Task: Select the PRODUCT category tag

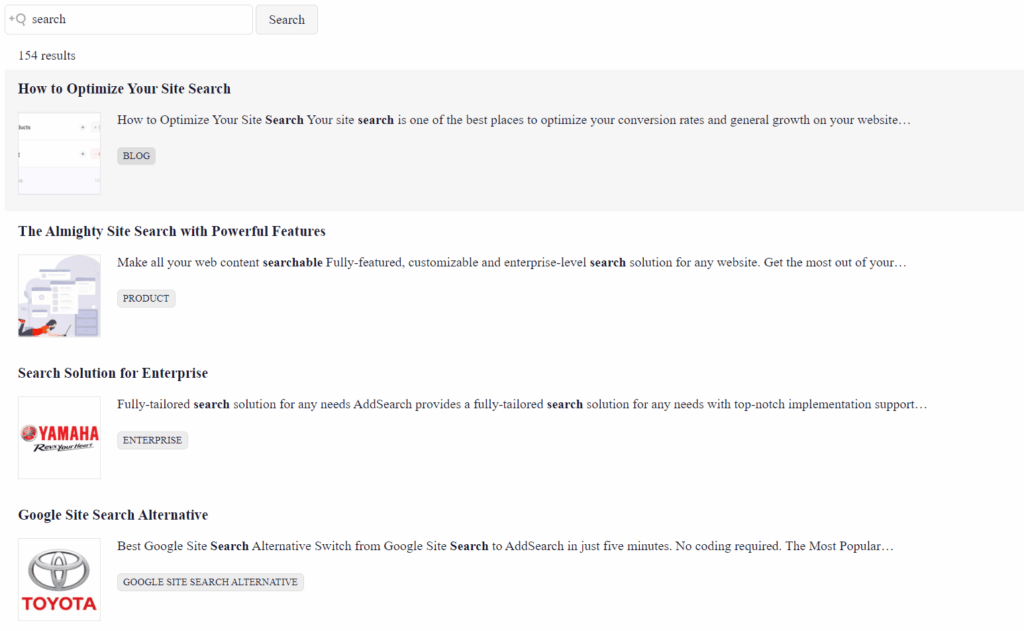Action: 146,298
